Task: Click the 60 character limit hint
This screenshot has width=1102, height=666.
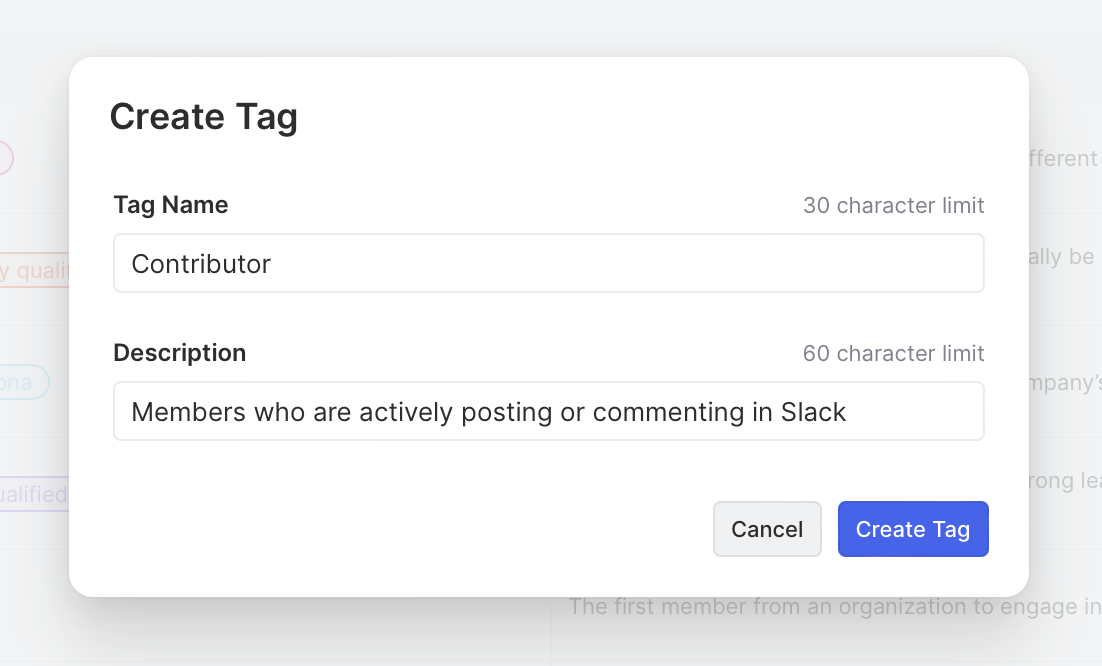Action: (x=893, y=354)
